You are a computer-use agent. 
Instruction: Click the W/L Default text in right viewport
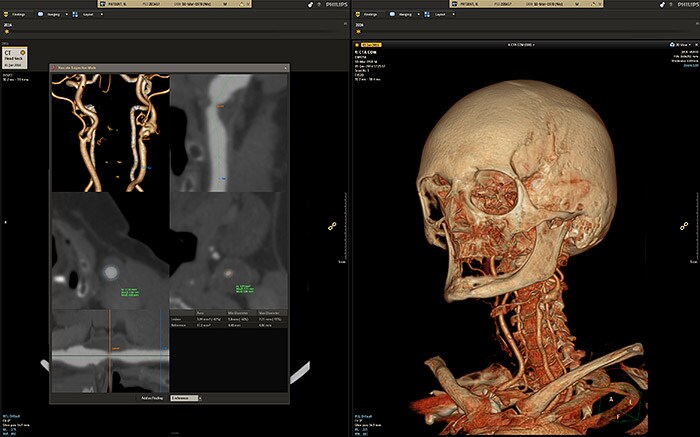(362, 416)
